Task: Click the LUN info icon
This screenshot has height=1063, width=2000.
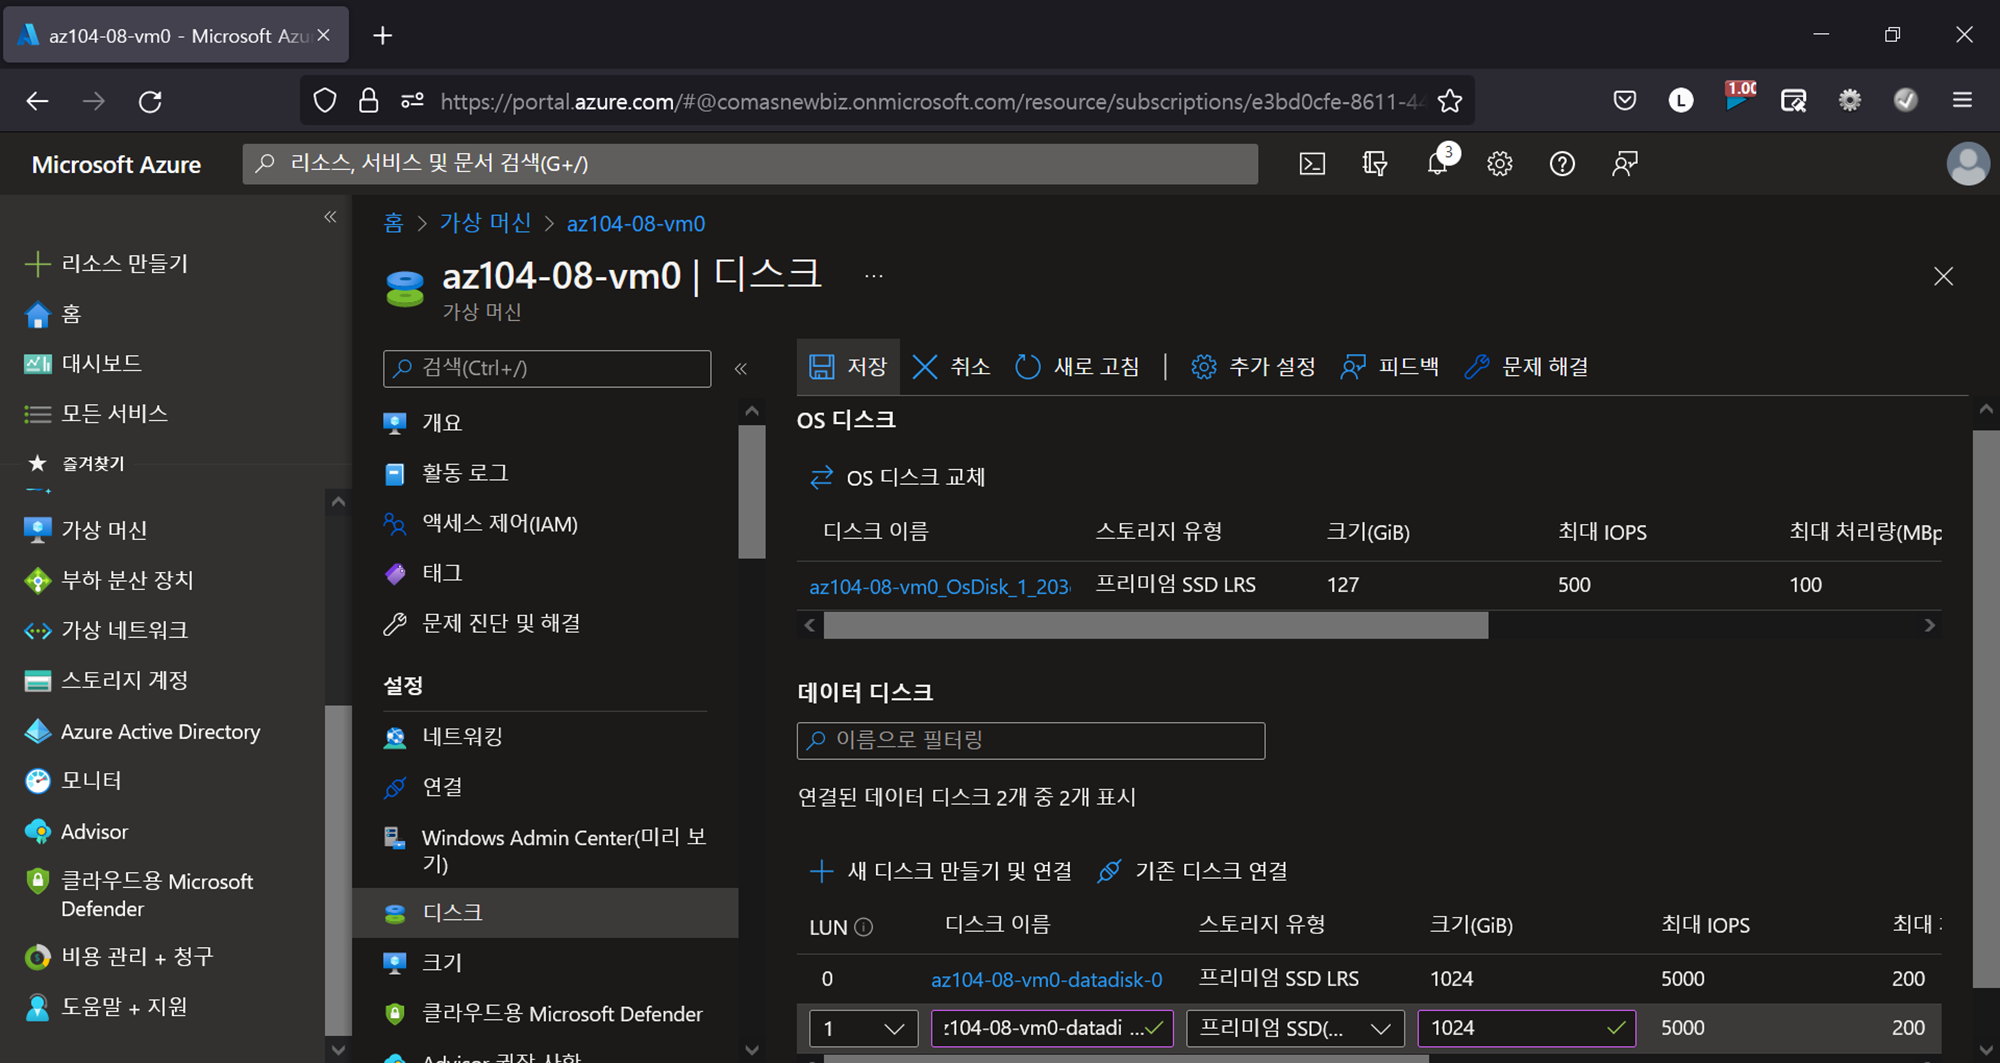Action: point(864,927)
